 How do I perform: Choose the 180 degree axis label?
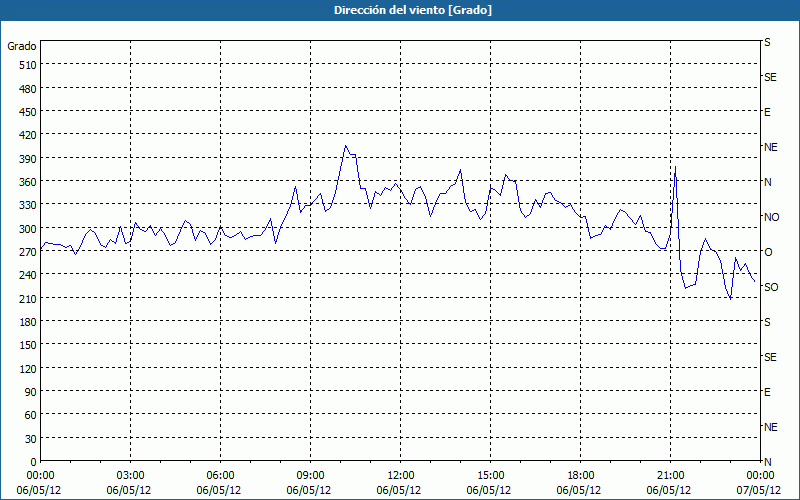(x=28, y=322)
